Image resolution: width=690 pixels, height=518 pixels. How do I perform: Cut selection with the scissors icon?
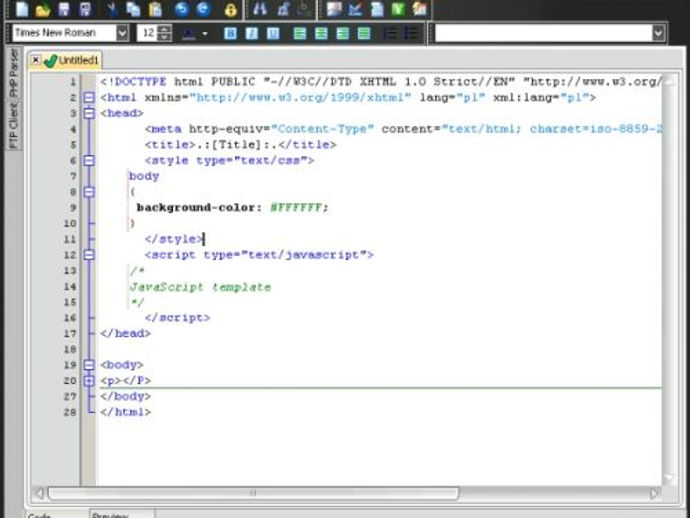point(112,9)
